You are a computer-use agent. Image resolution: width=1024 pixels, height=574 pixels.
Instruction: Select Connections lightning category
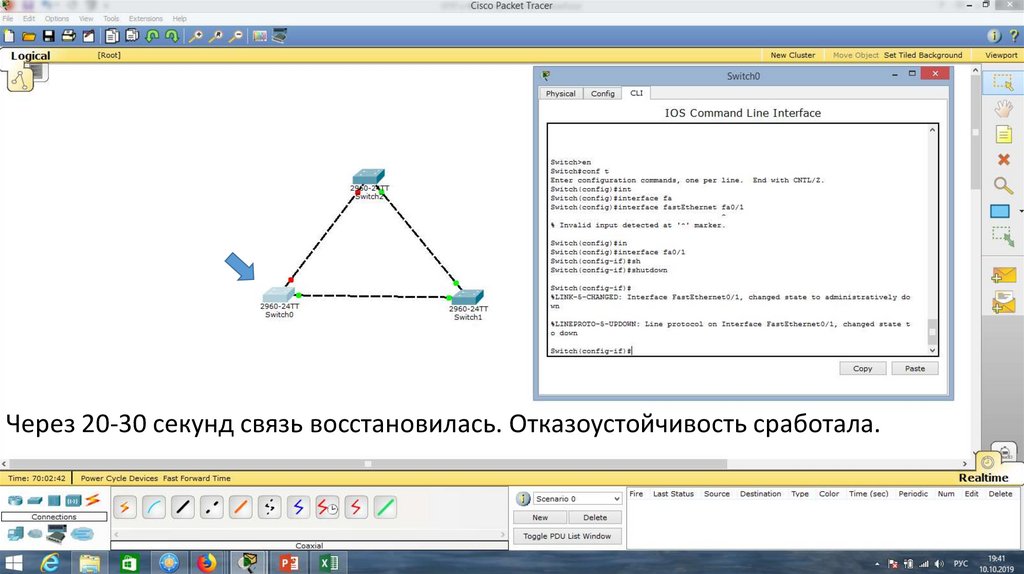93,500
